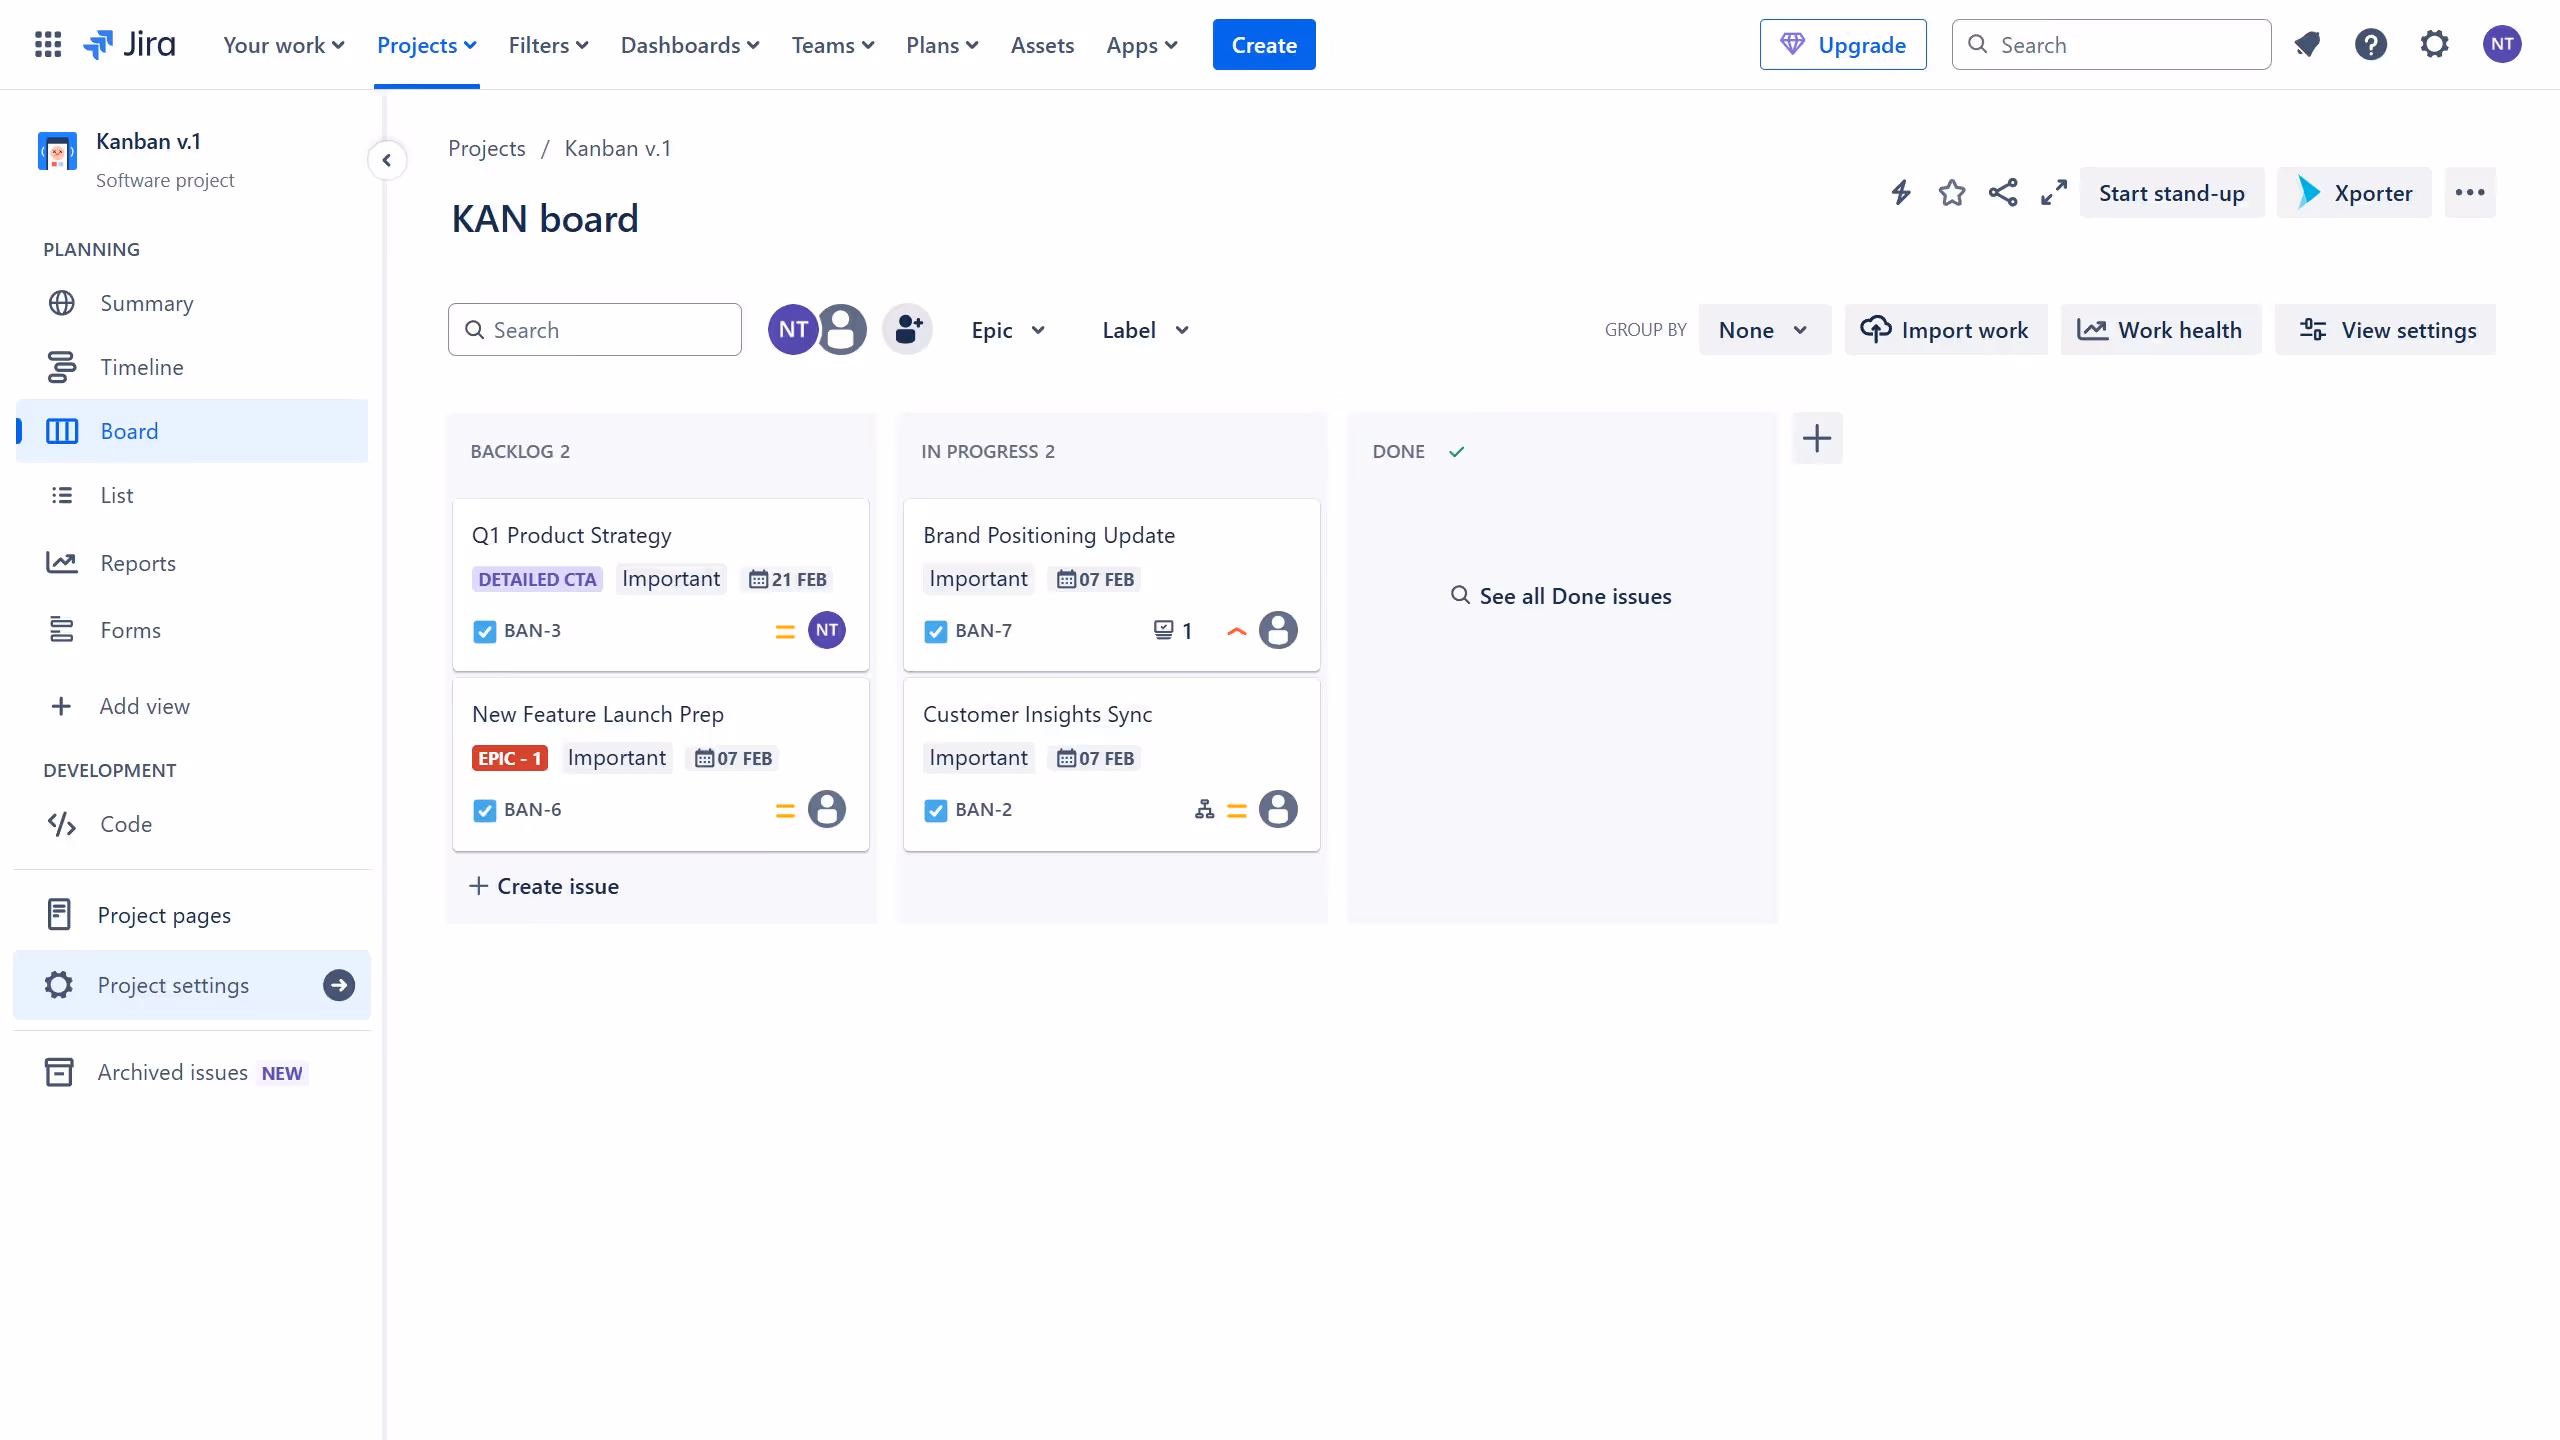
Task: Star the KAN board
Action: pyautogui.click(x=1951, y=192)
